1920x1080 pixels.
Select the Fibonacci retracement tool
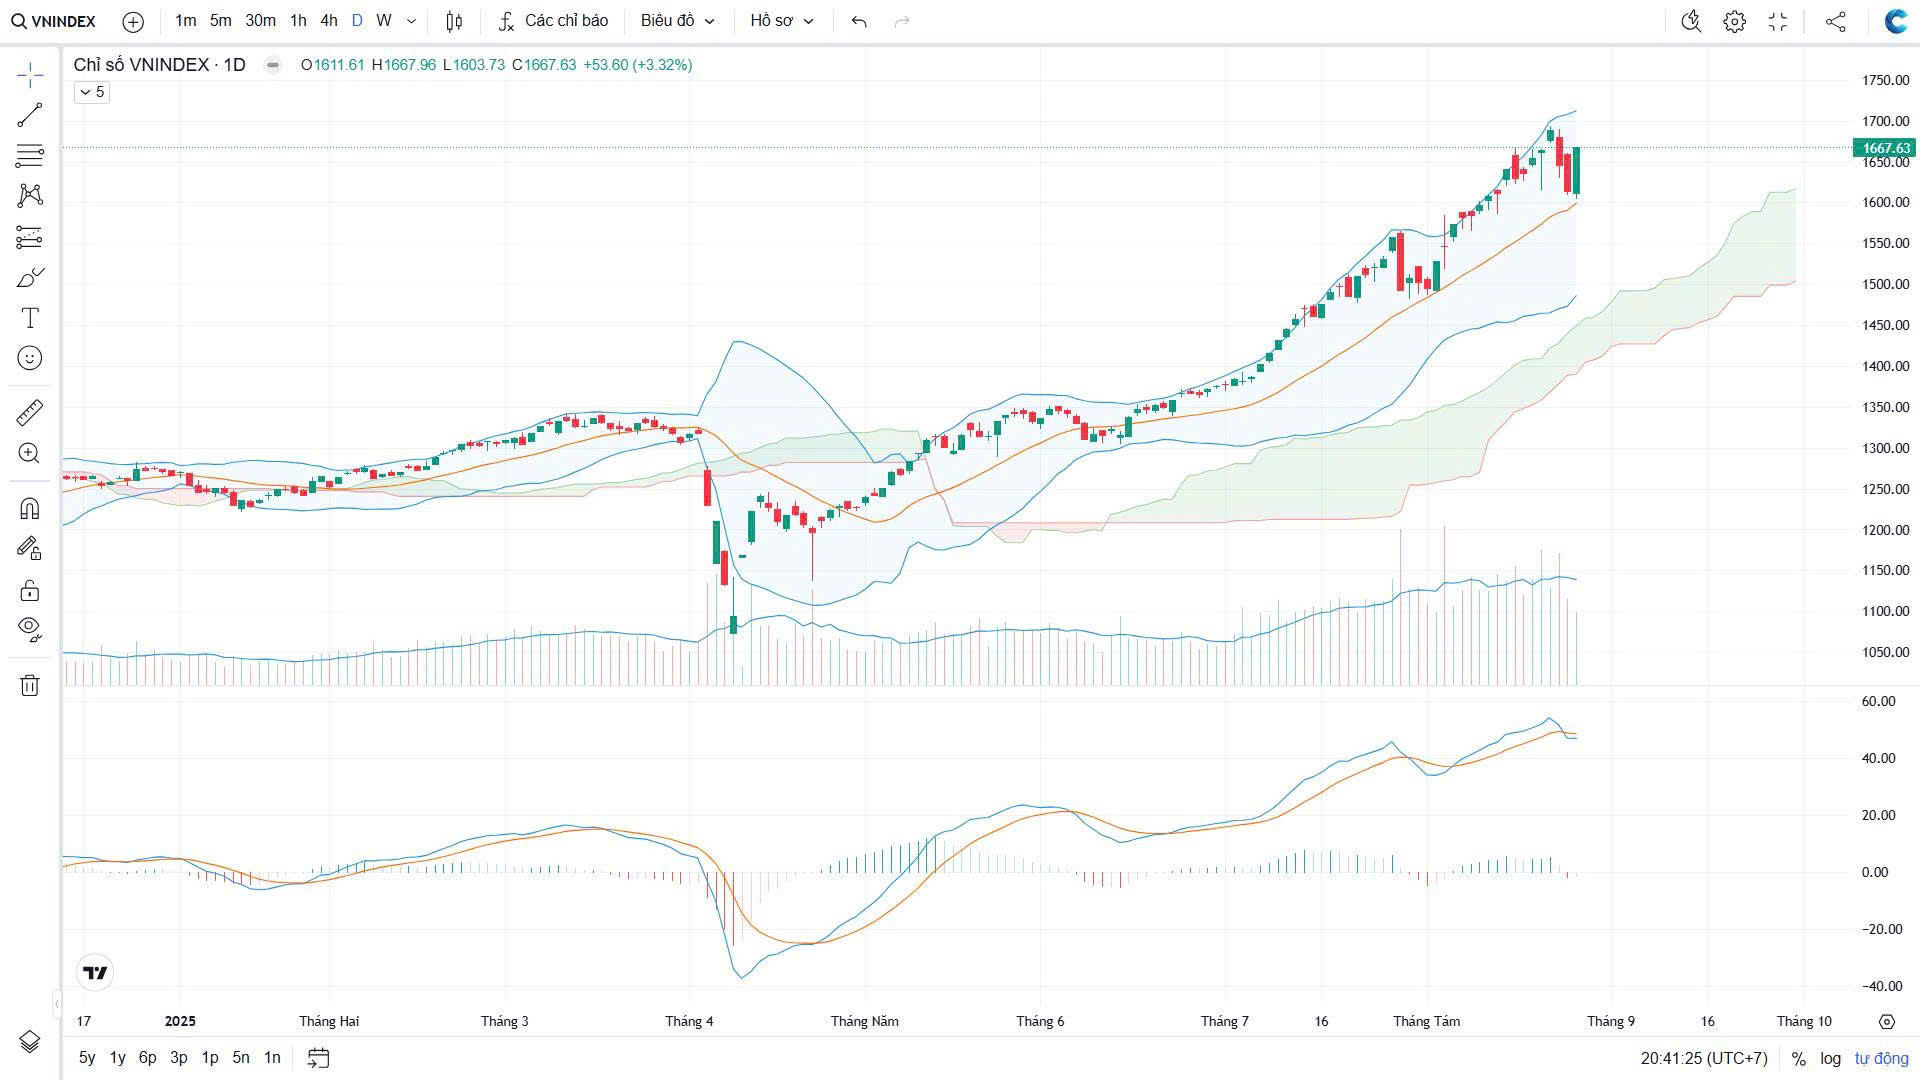click(x=30, y=155)
